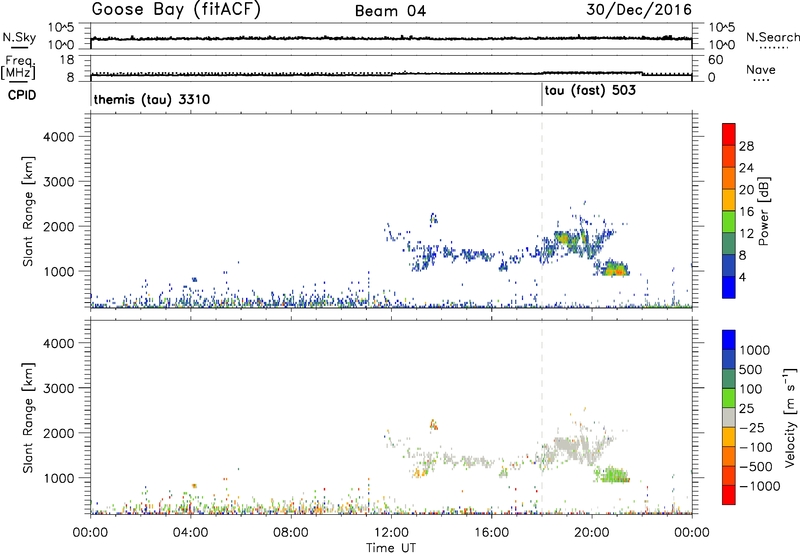Click the '12:00' time tick label
800x554 pixels.
tap(391, 533)
